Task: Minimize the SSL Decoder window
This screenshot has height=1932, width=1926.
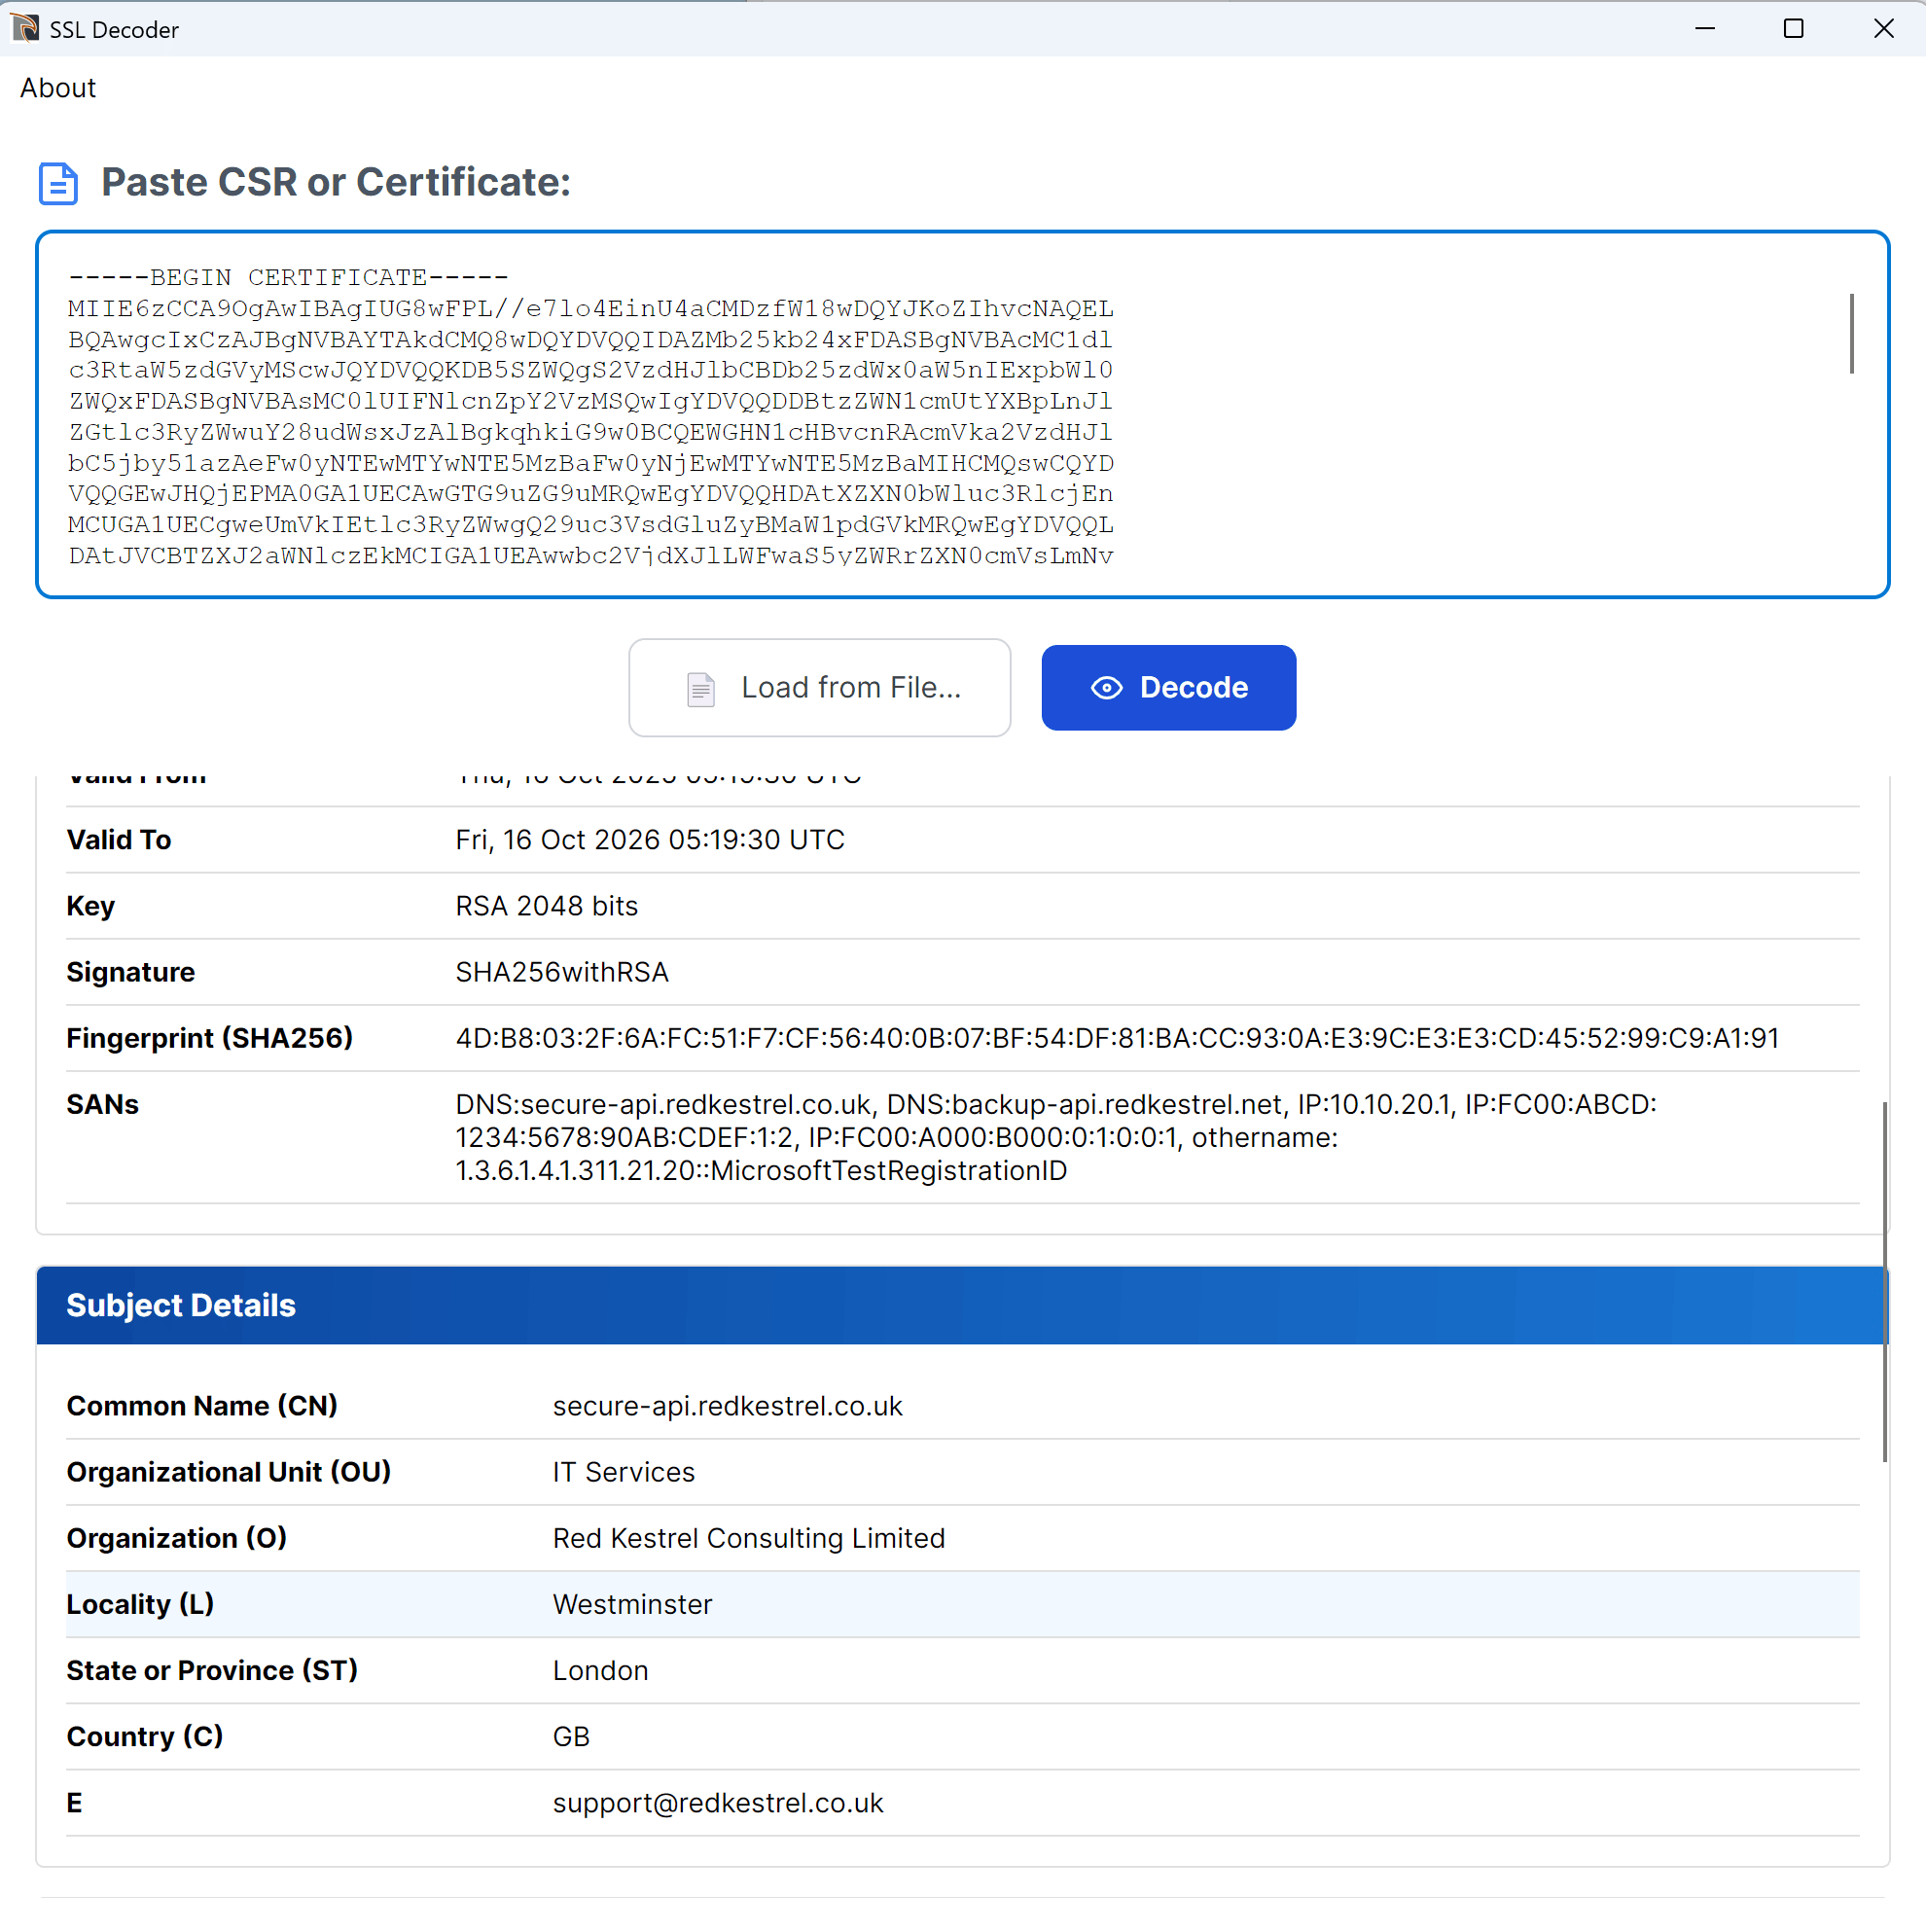Action: click(1705, 28)
